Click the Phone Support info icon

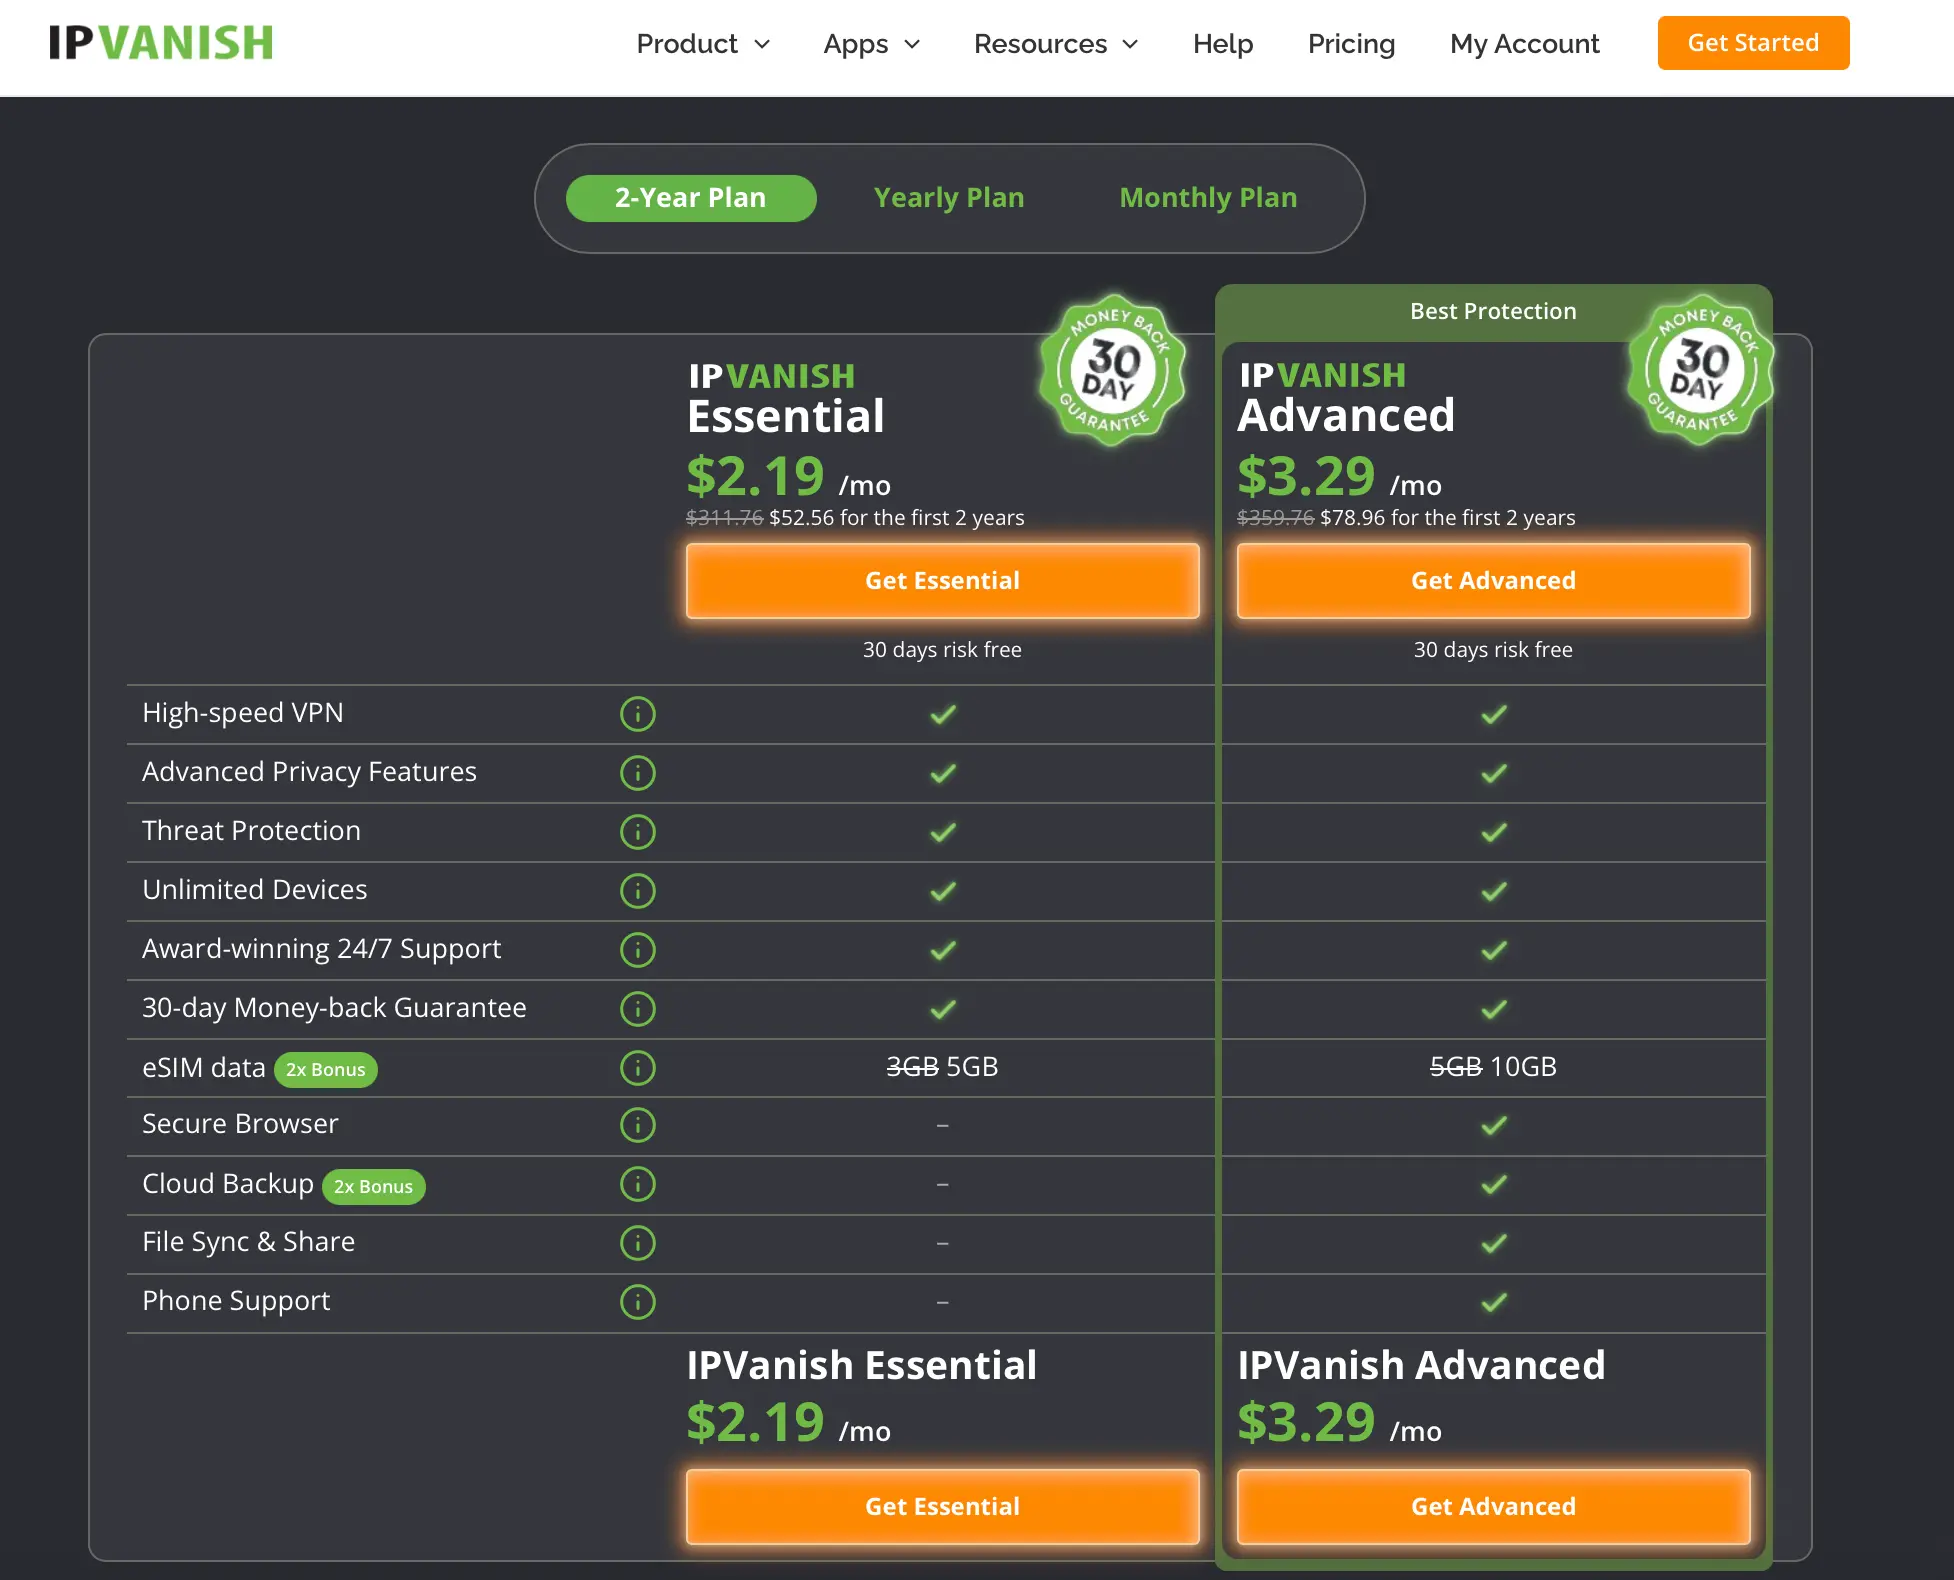point(637,1302)
